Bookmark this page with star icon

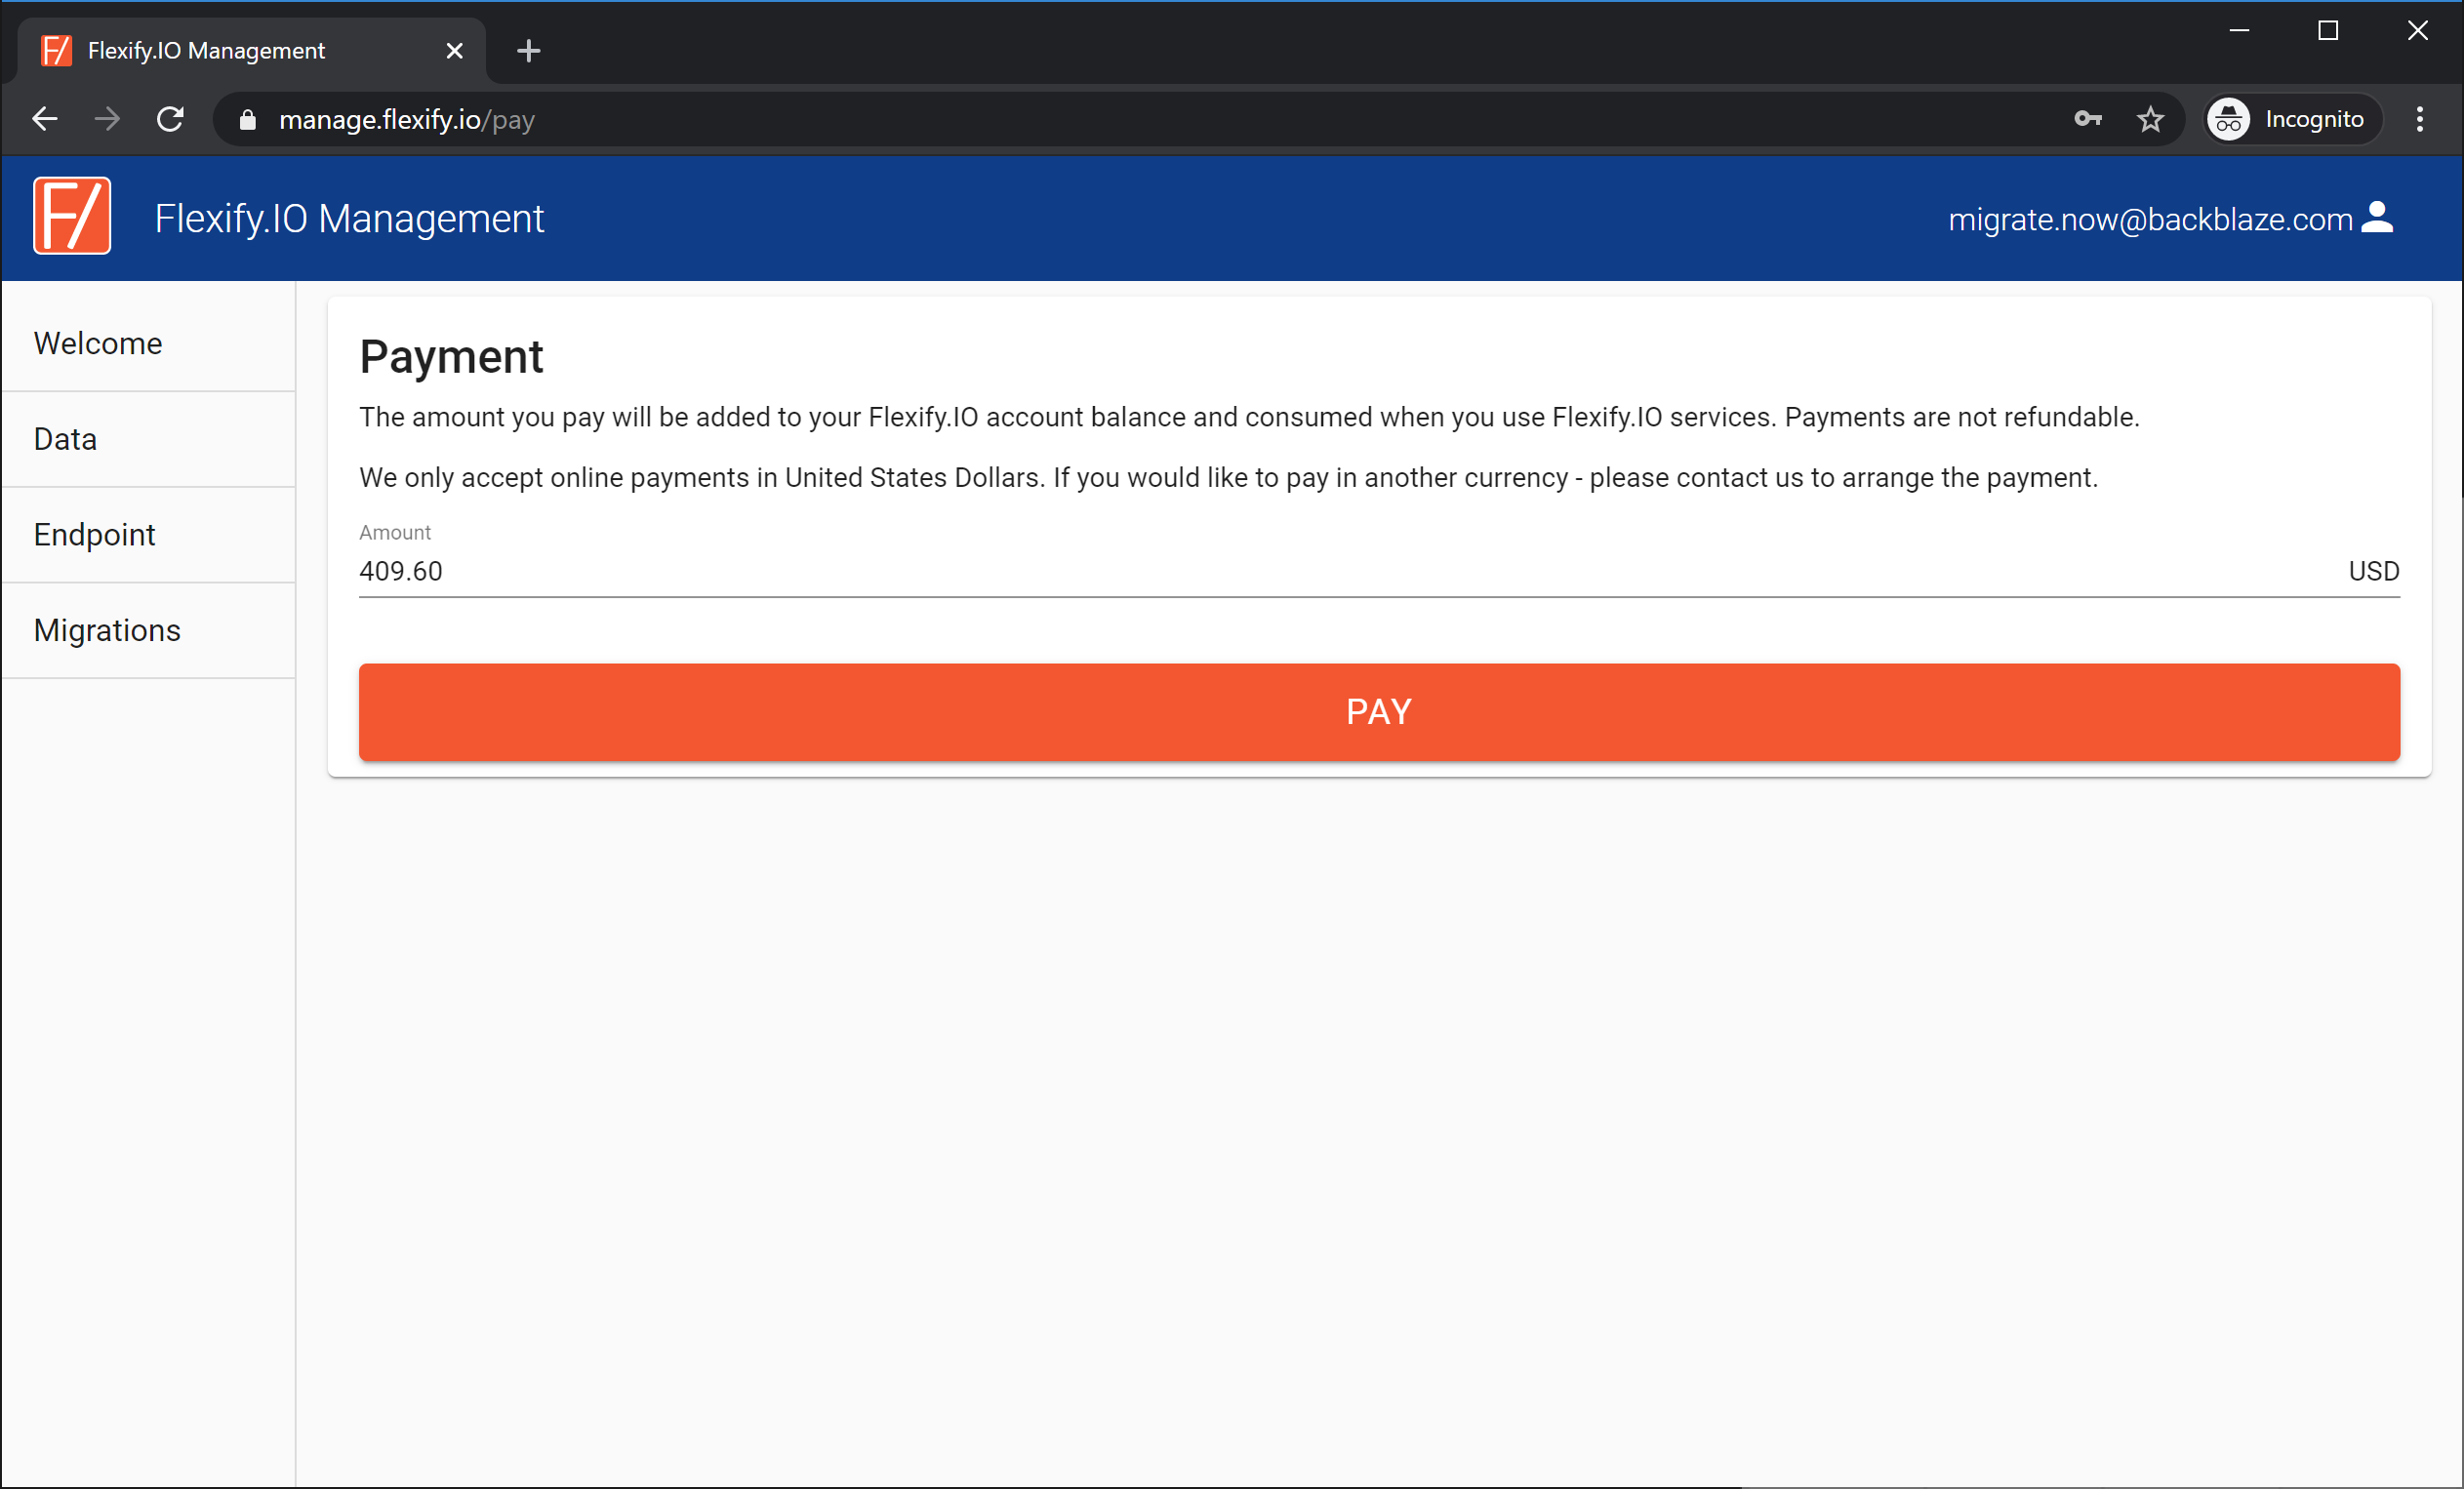click(x=2150, y=119)
